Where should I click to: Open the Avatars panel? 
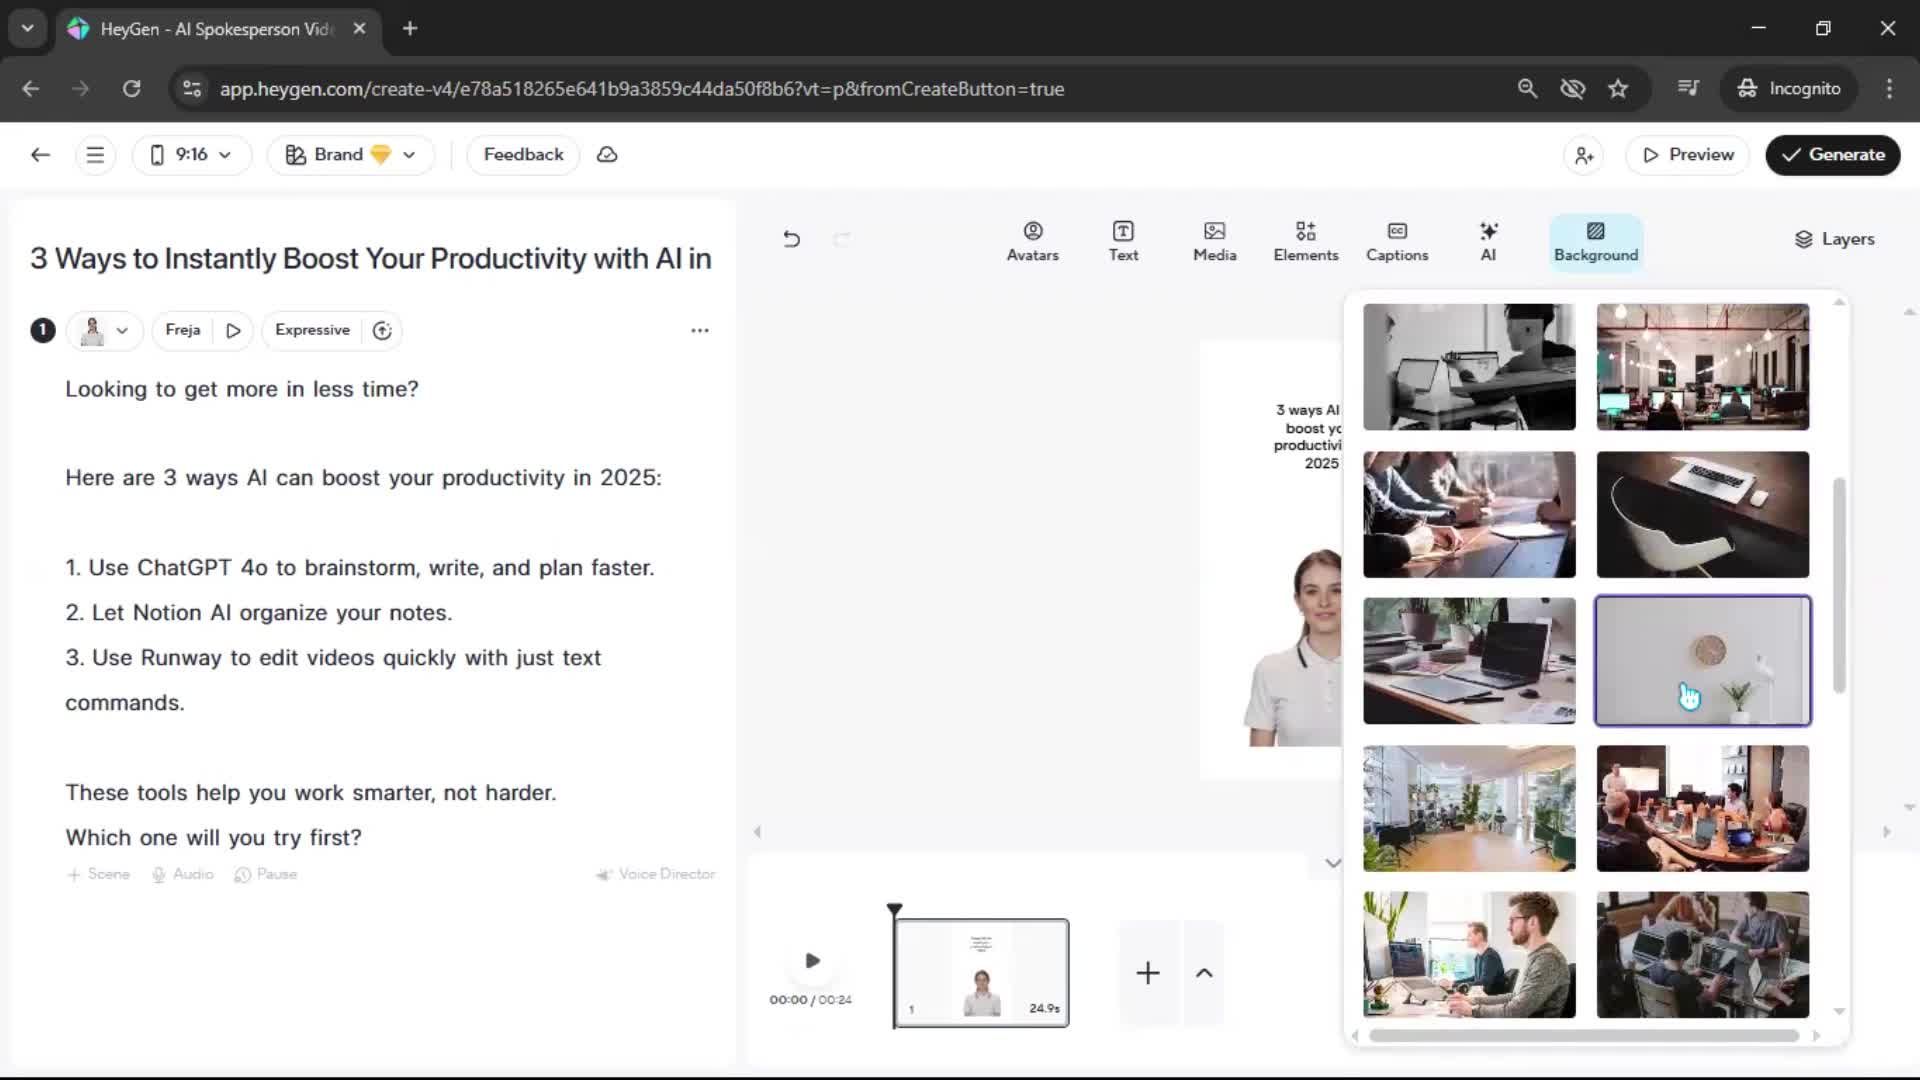click(1032, 241)
